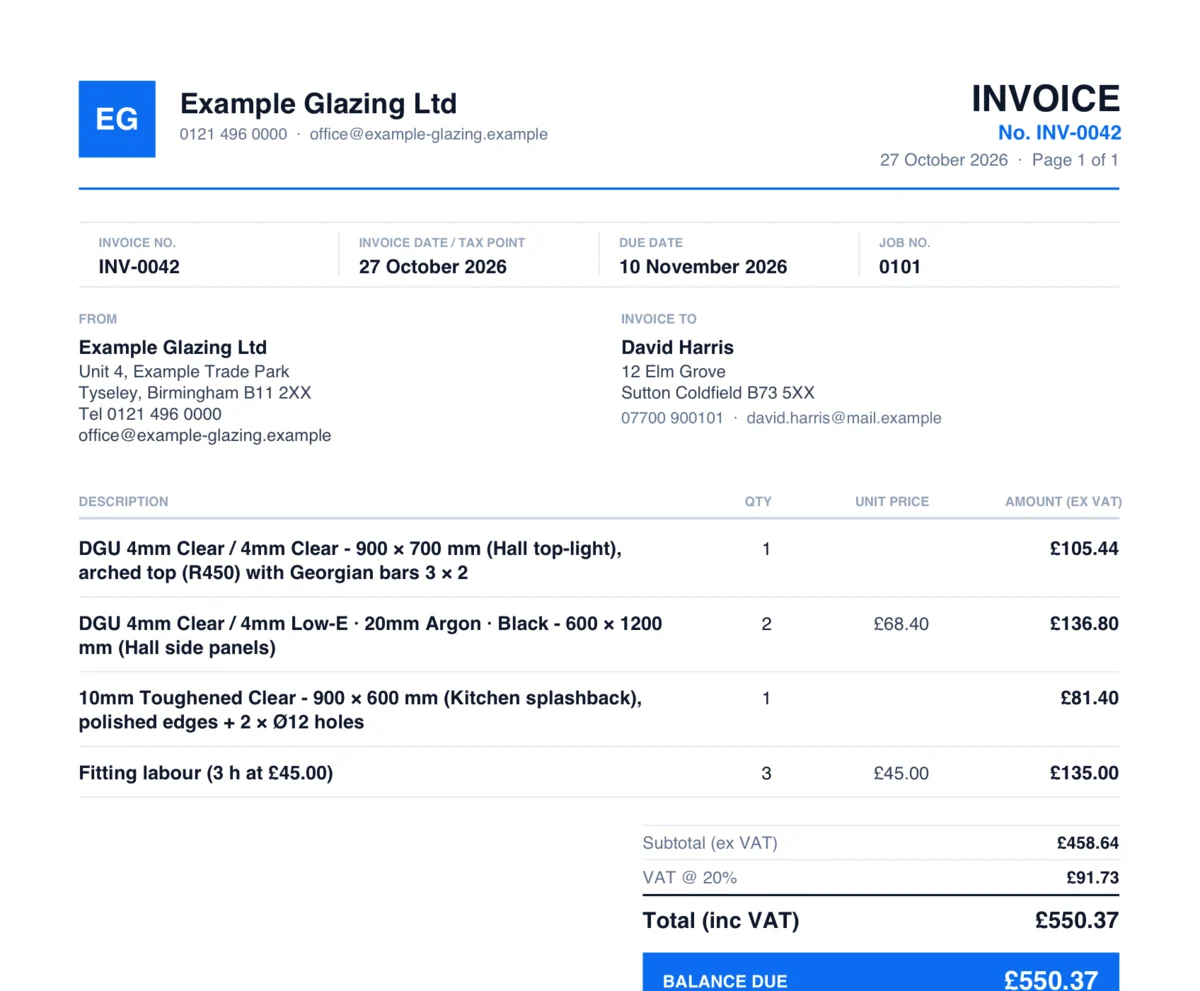Screen dimensions: 1200x991
Task: Click amount £136.80
Action: (1084, 624)
